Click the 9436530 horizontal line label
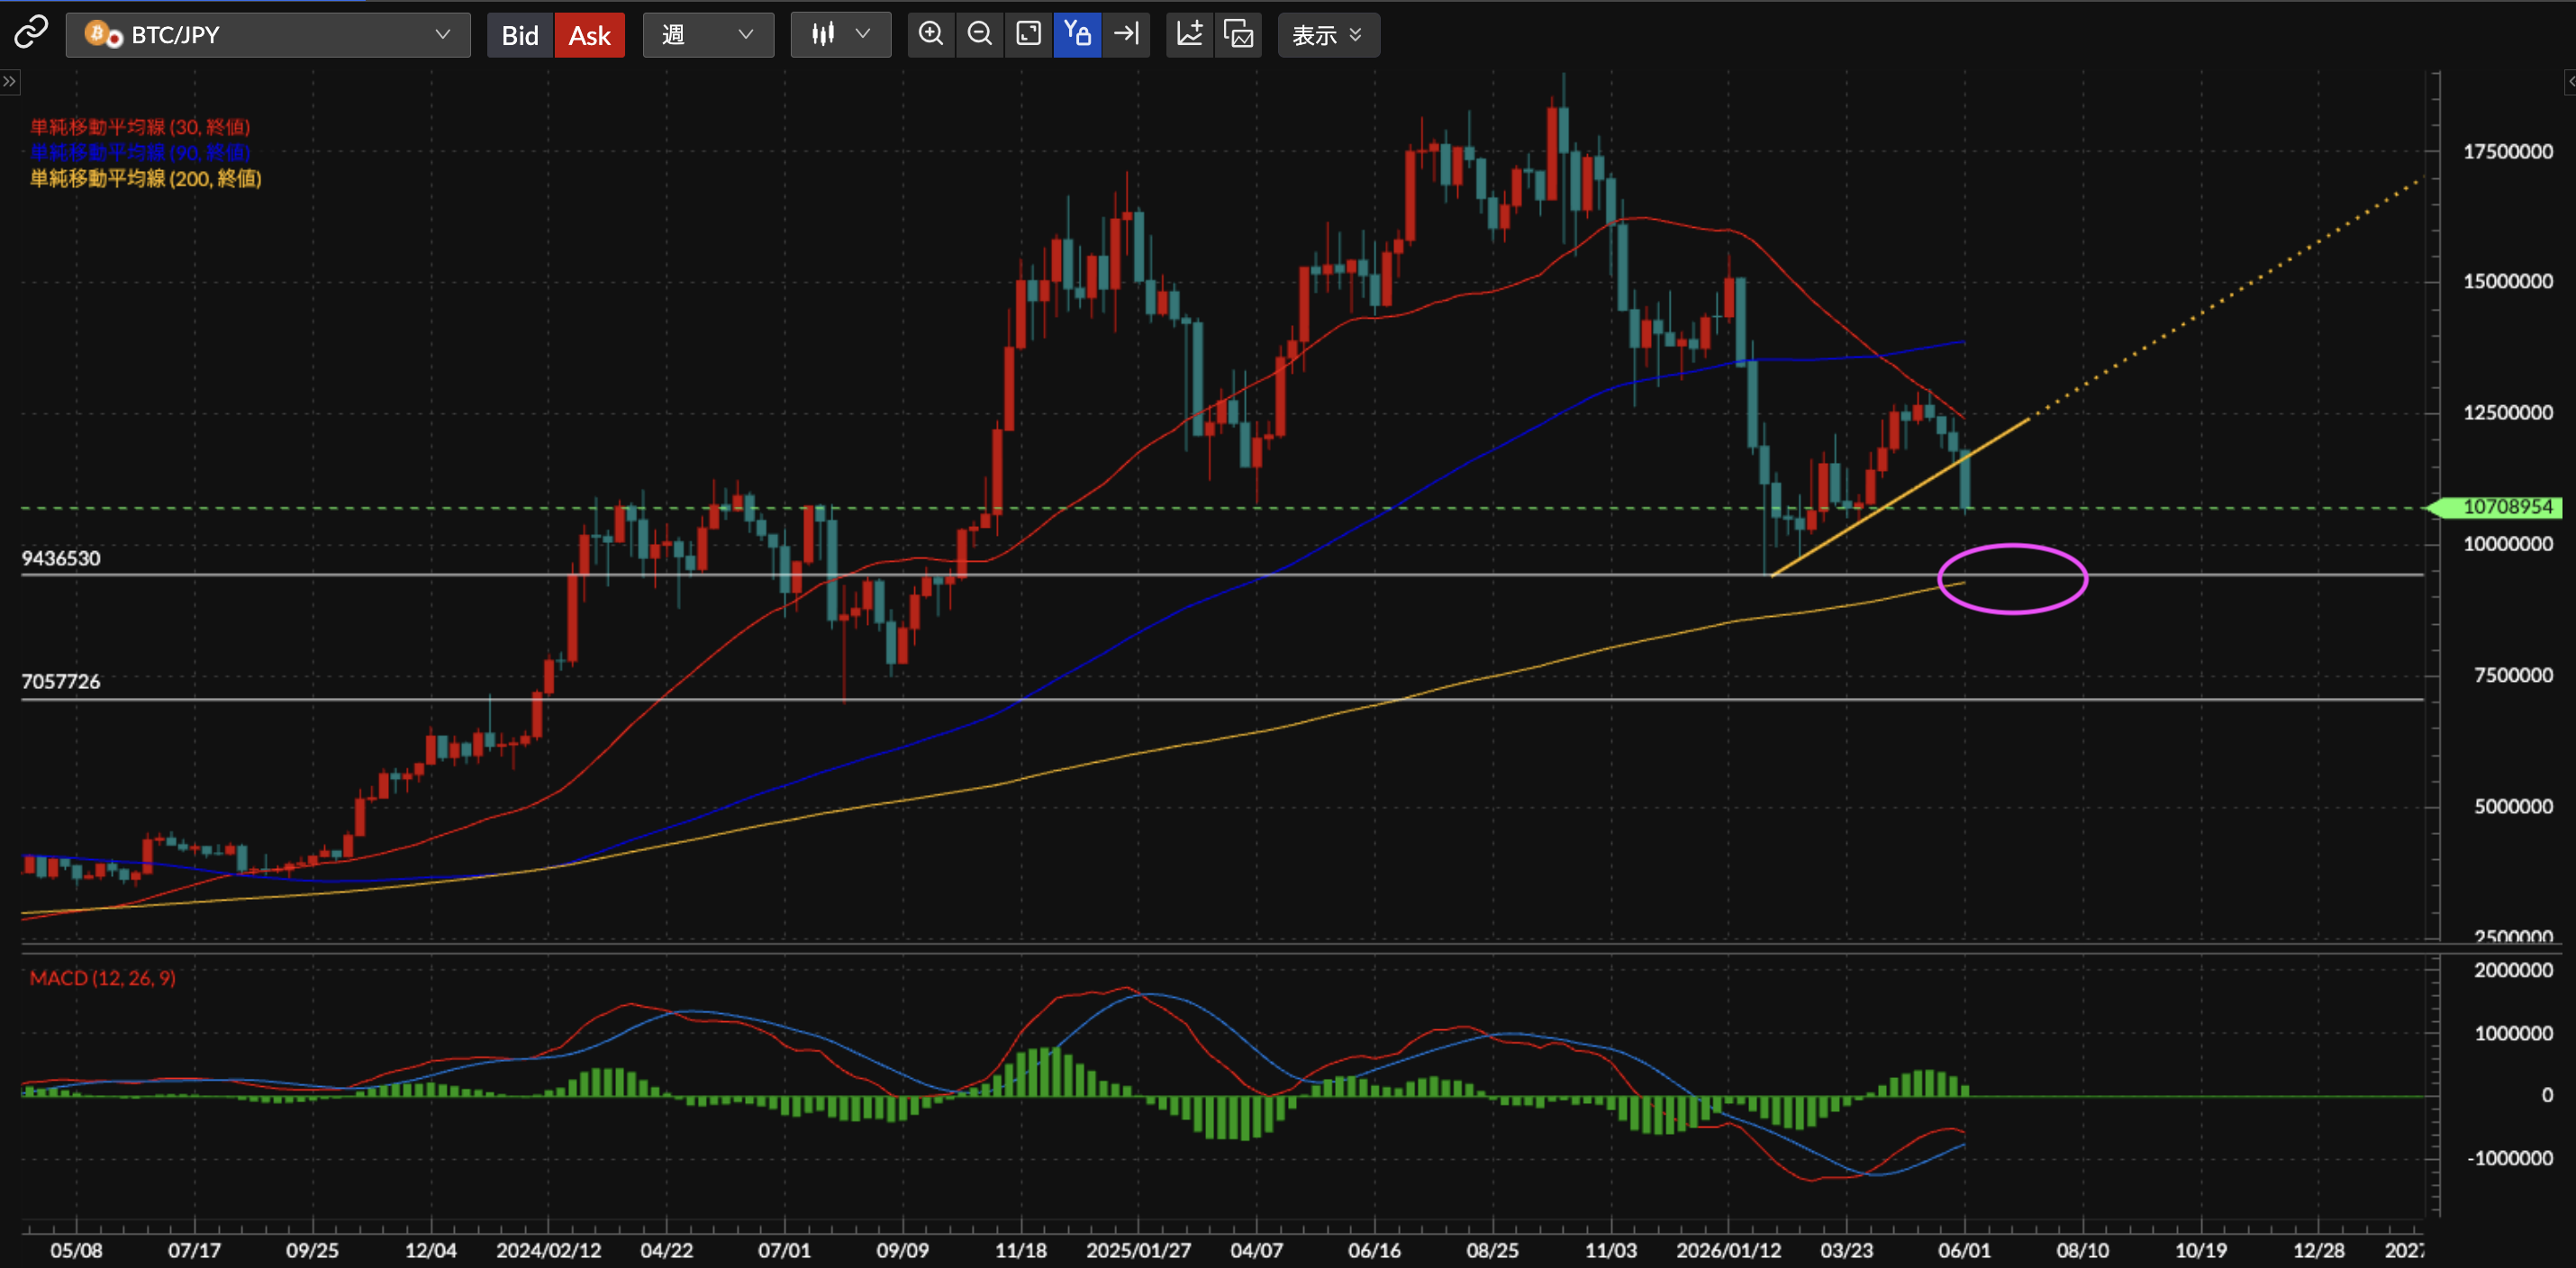 click(61, 558)
